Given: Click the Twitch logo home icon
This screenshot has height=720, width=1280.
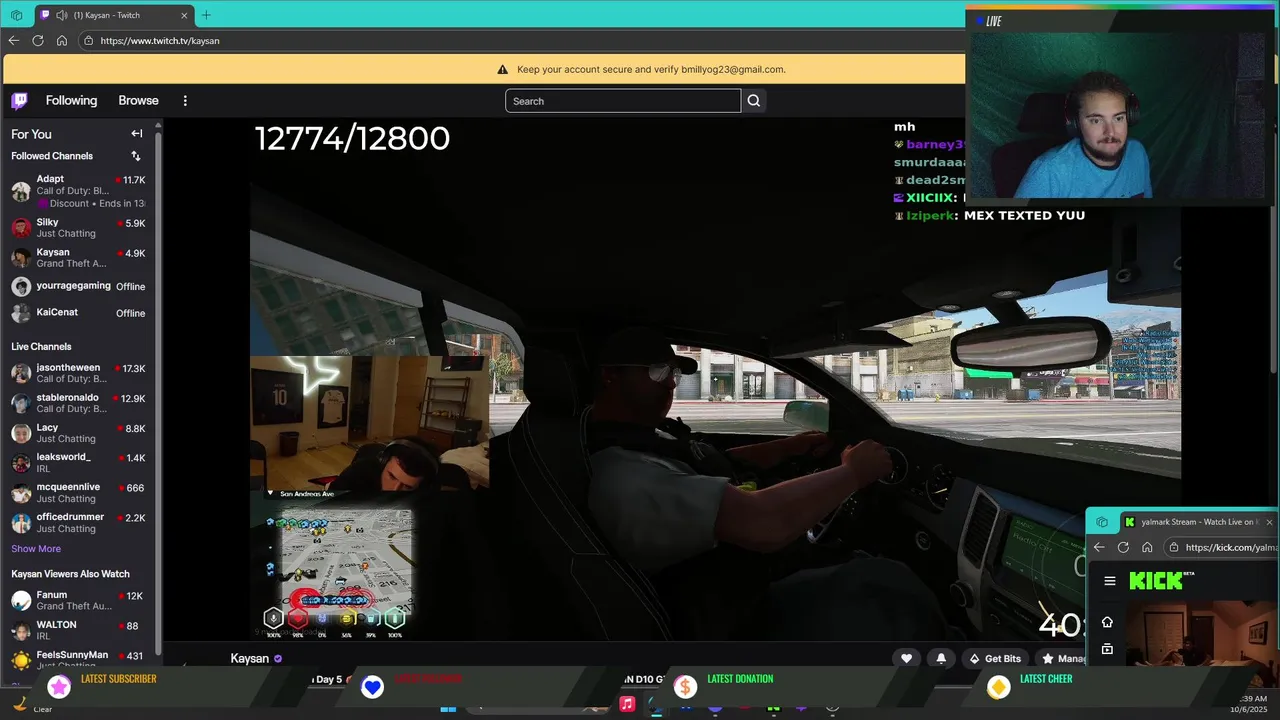Looking at the screenshot, I should [19, 100].
